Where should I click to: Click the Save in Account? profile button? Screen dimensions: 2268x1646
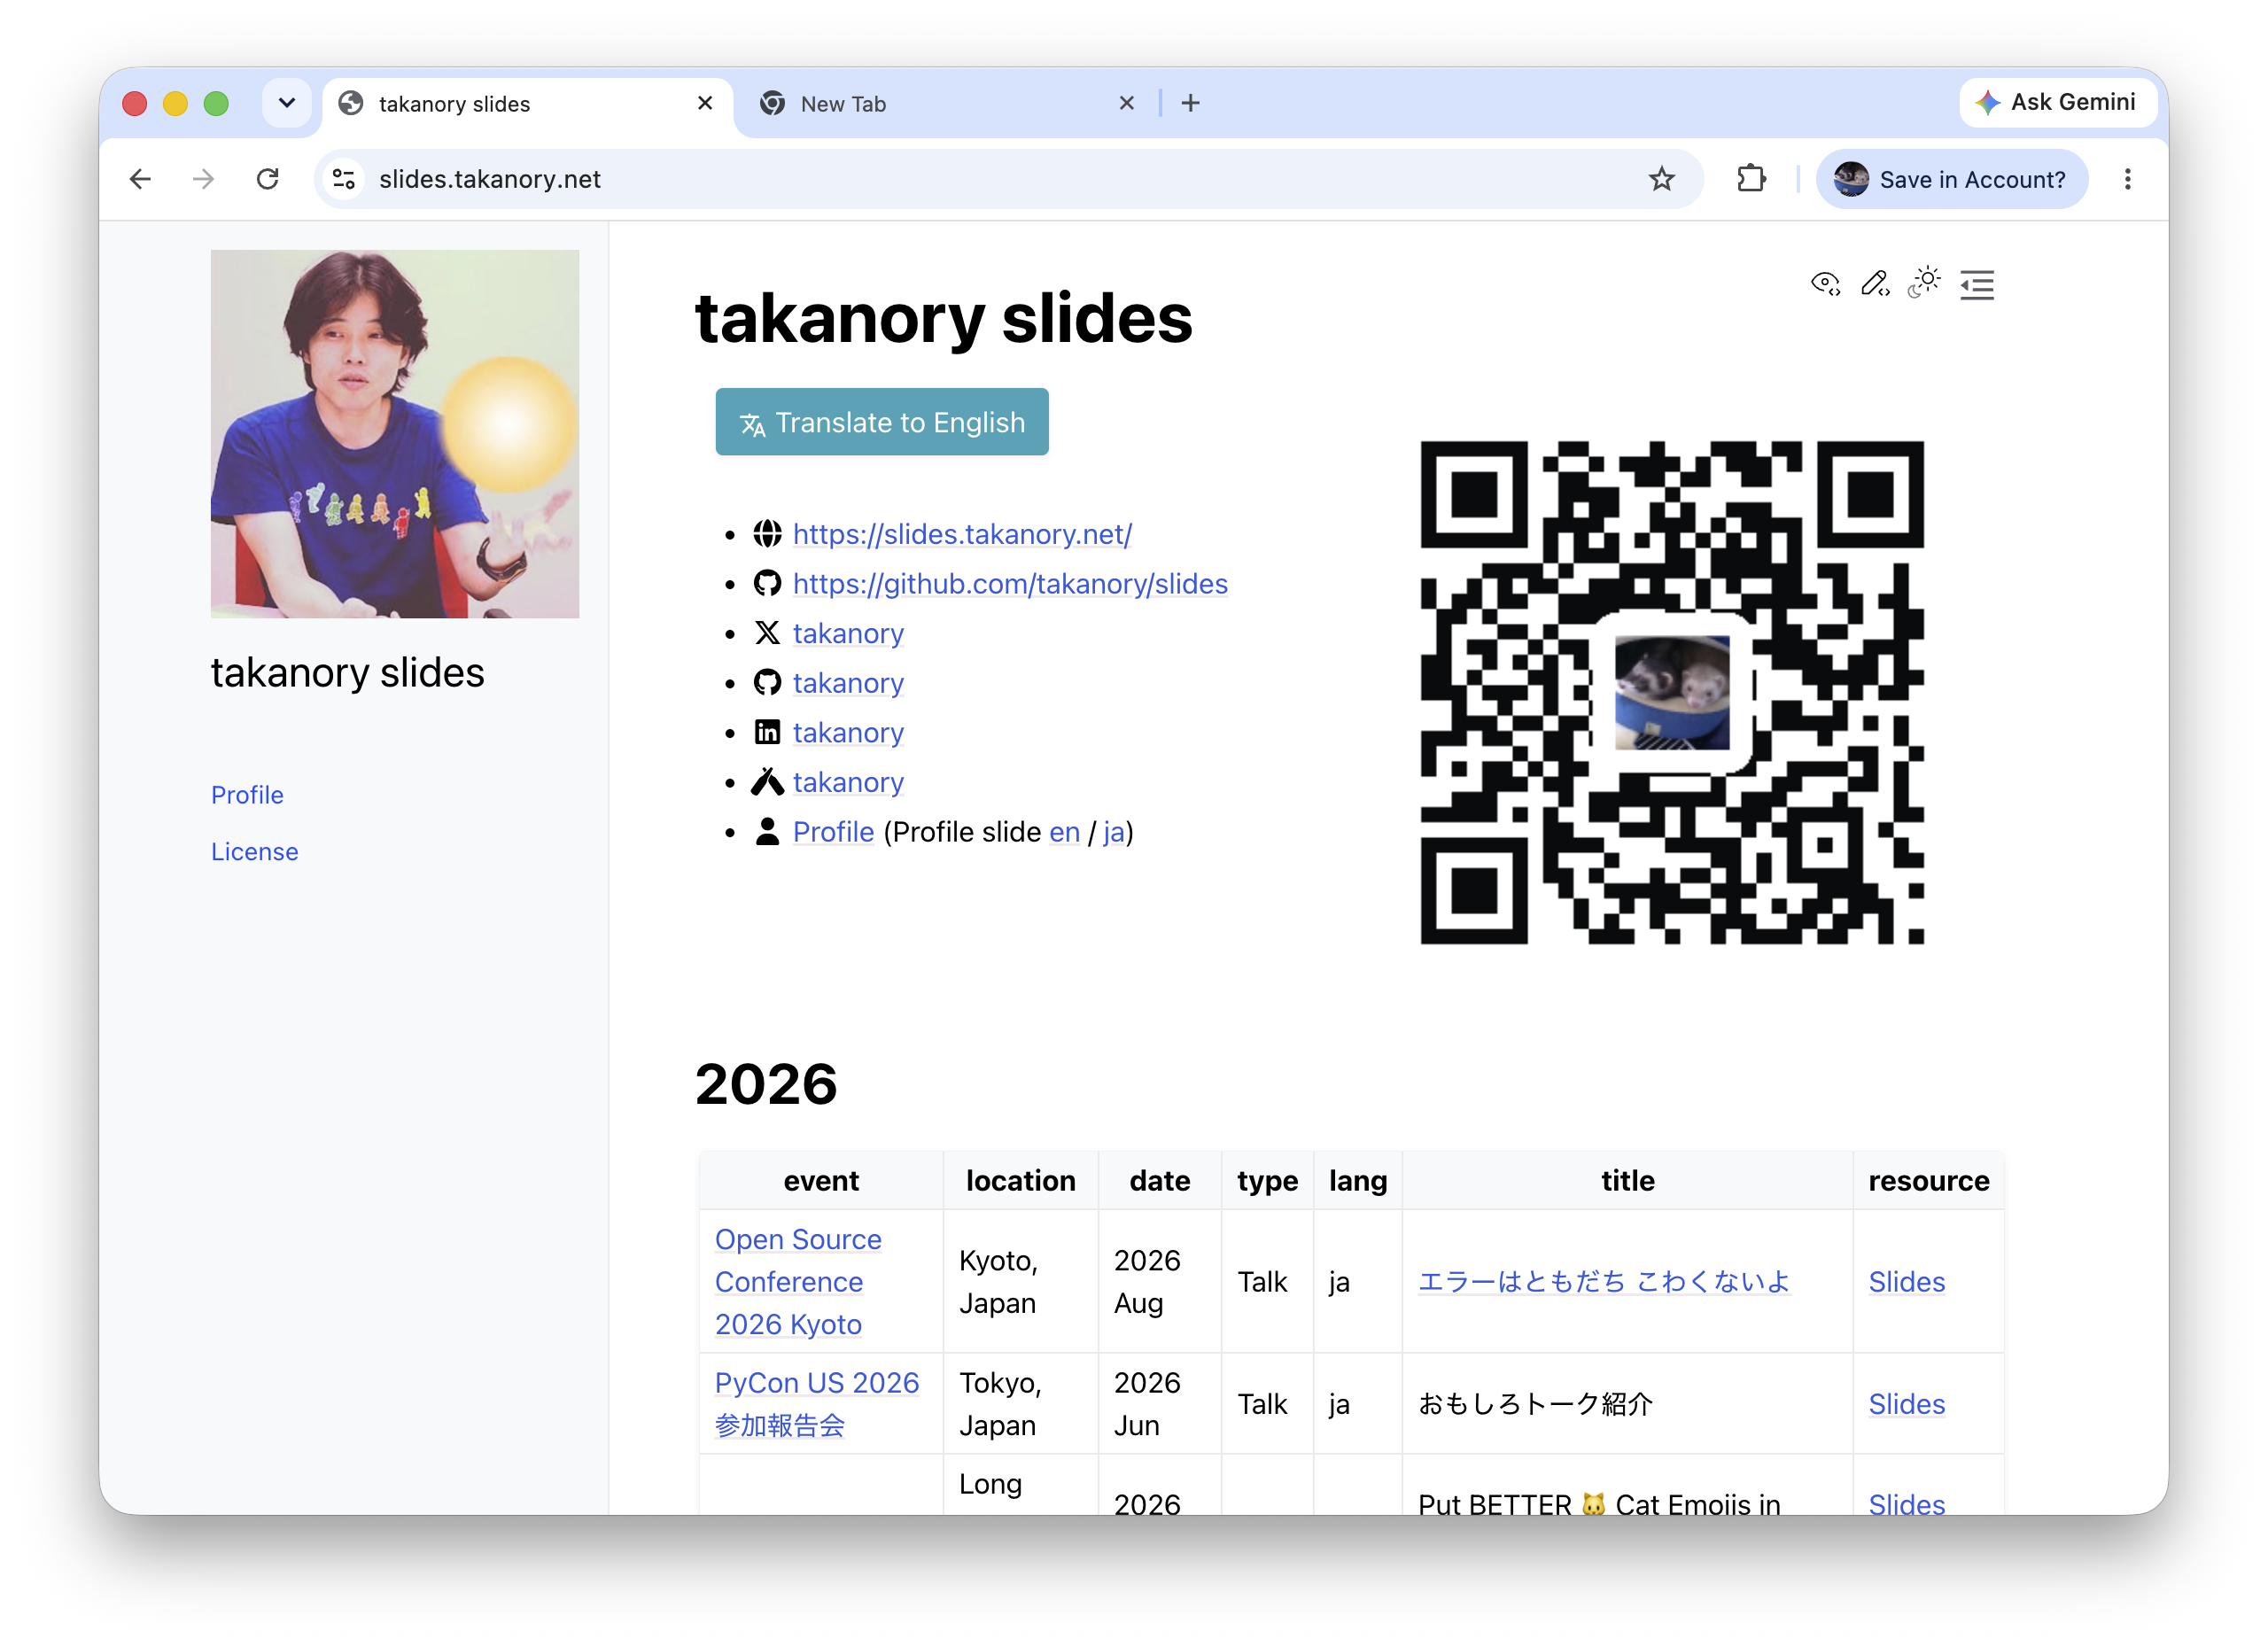(1951, 179)
